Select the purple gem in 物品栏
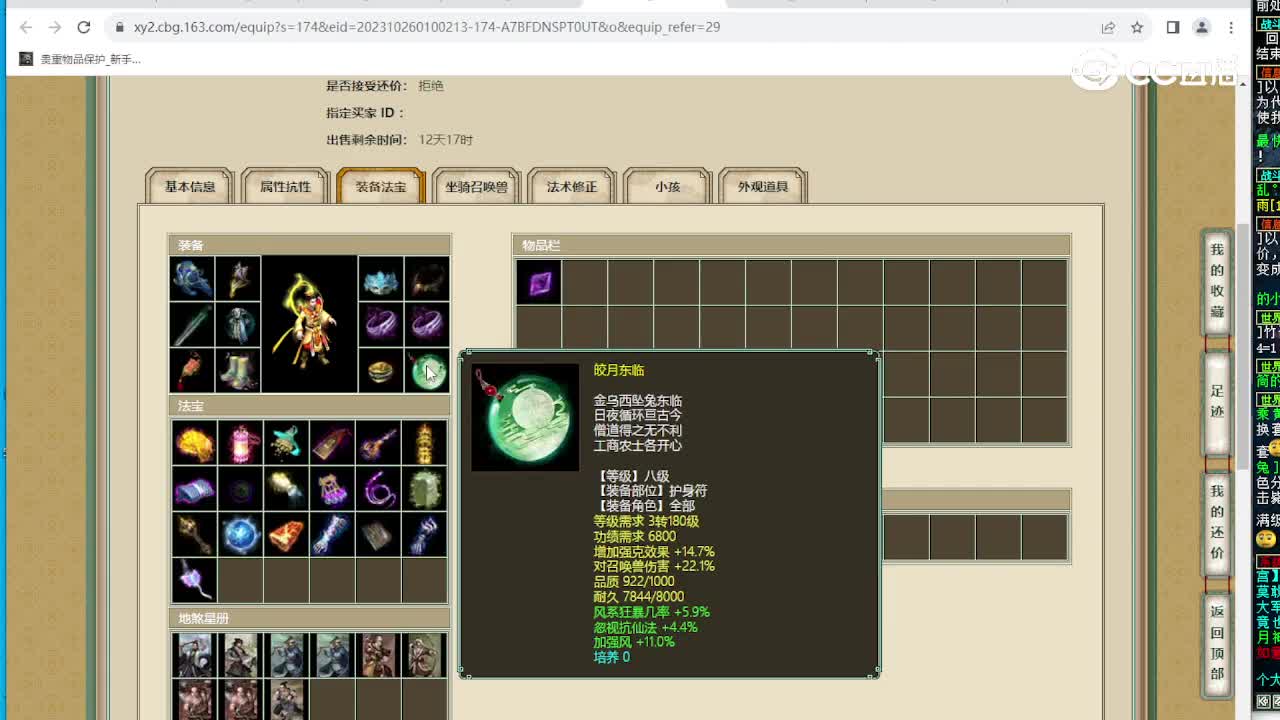Image resolution: width=1280 pixels, height=720 pixels. 538,282
